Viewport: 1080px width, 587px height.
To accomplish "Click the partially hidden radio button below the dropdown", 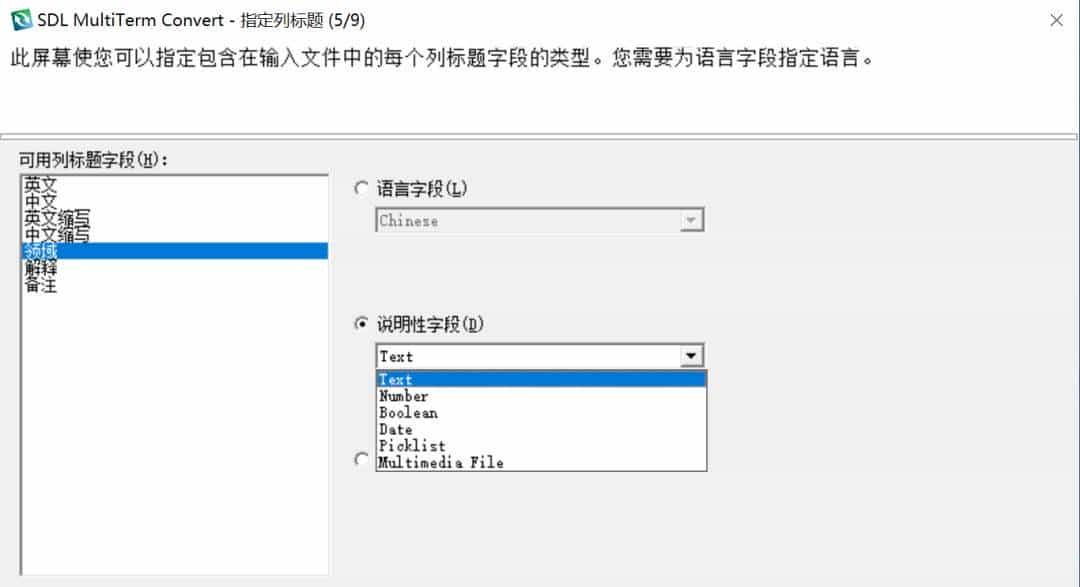I will [x=360, y=459].
